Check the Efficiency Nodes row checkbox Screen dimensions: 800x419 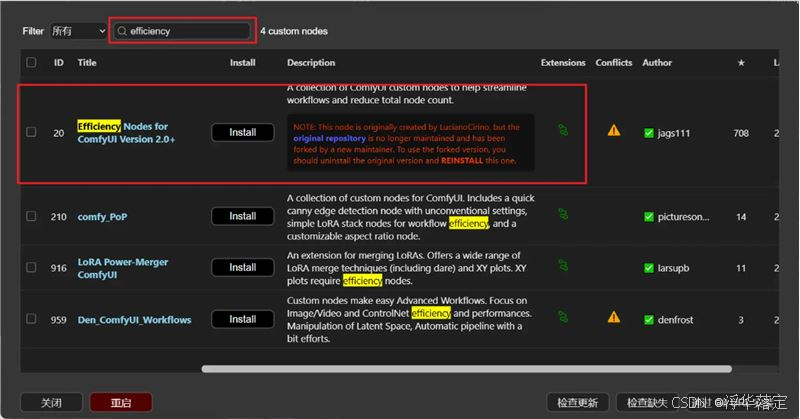(31, 132)
